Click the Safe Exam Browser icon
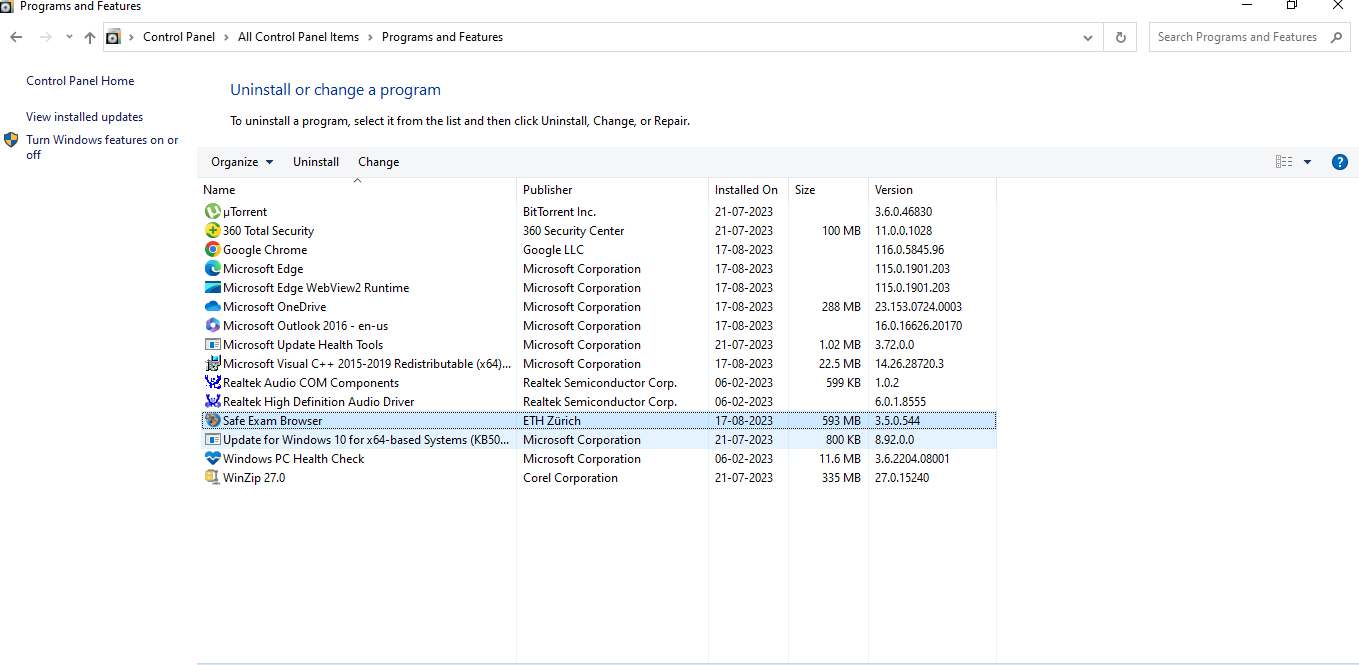 click(212, 421)
